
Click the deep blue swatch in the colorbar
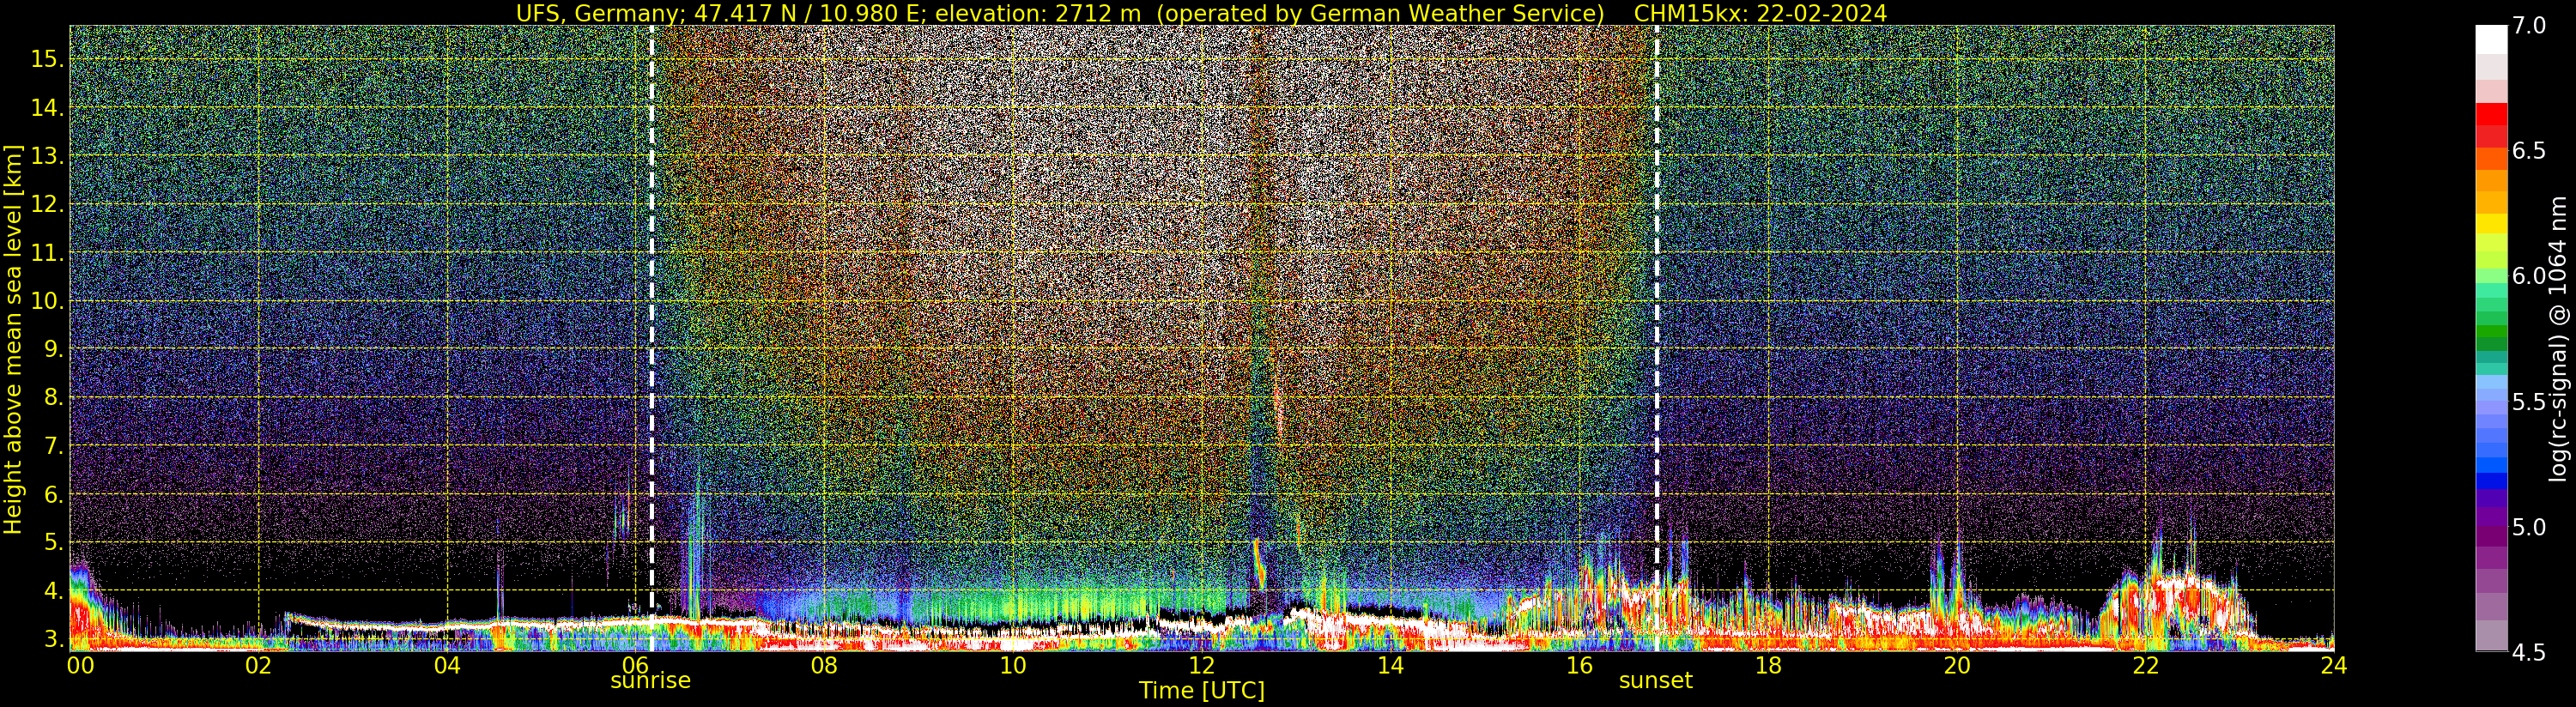click(2491, 482)
